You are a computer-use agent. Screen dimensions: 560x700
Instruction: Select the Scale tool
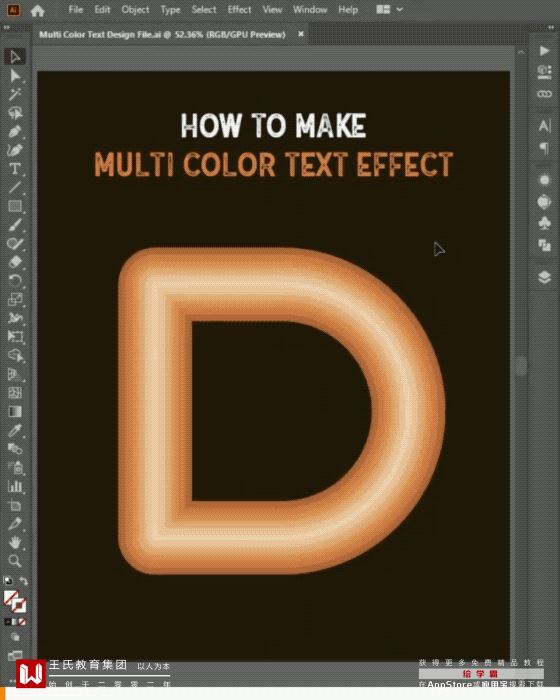pos(15,299)
